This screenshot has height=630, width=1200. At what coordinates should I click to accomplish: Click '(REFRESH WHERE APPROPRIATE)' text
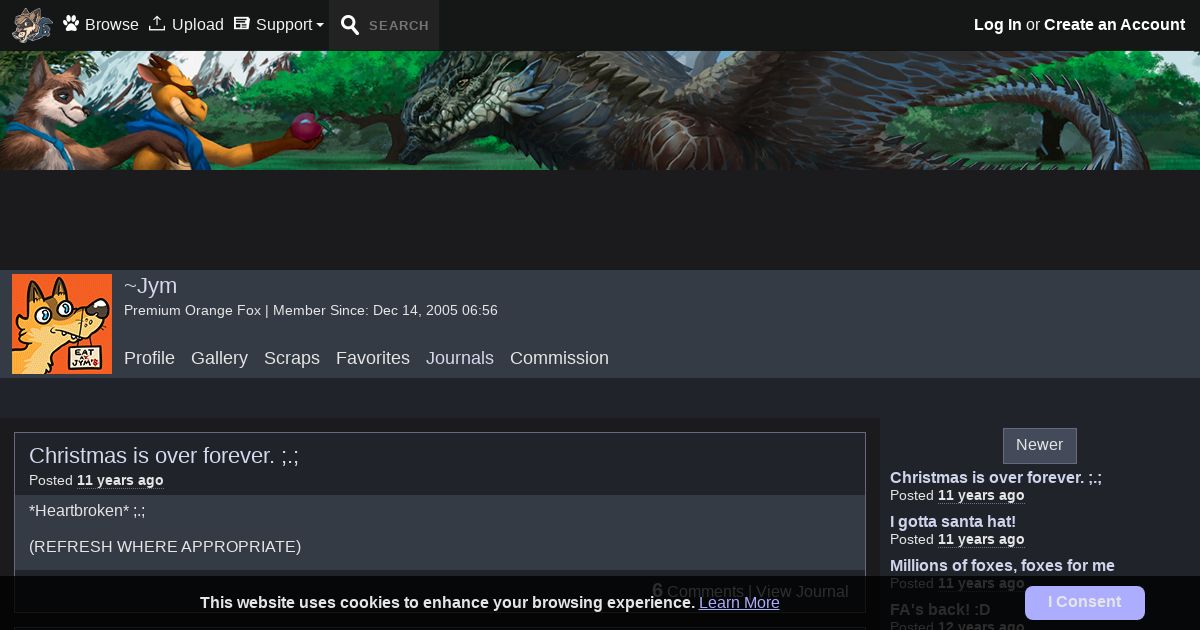[165, 547]
